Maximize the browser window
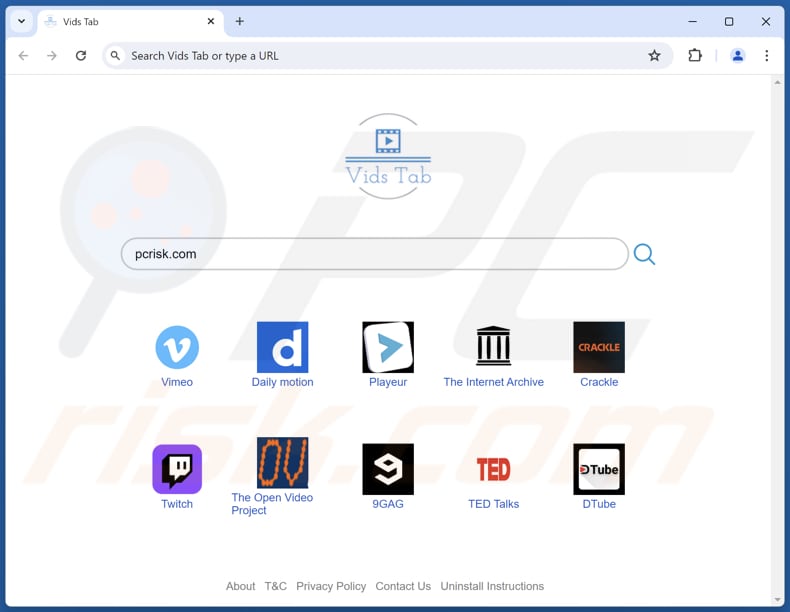 729,21
